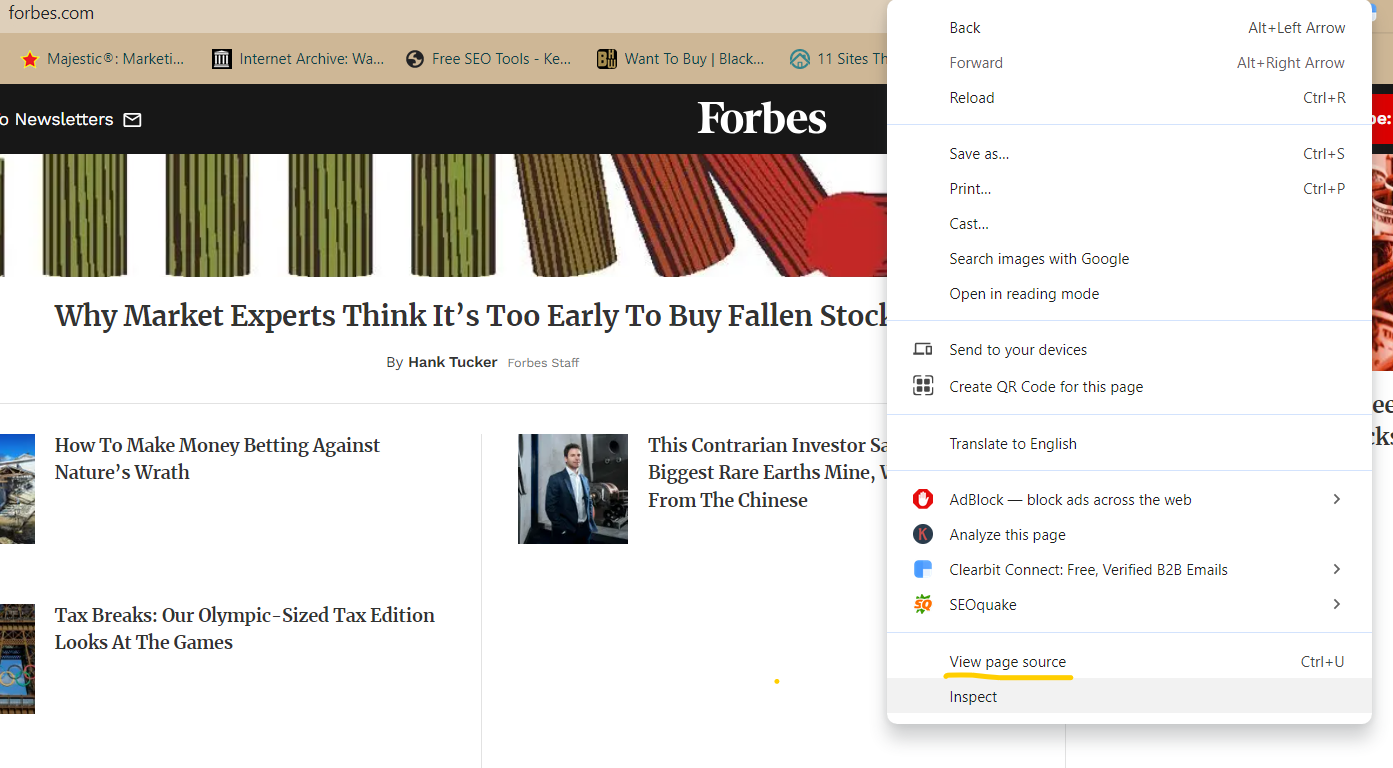Click the Analyze this page K icon
The width and height of the screenshot is (1393, 768).
point(923,534)
